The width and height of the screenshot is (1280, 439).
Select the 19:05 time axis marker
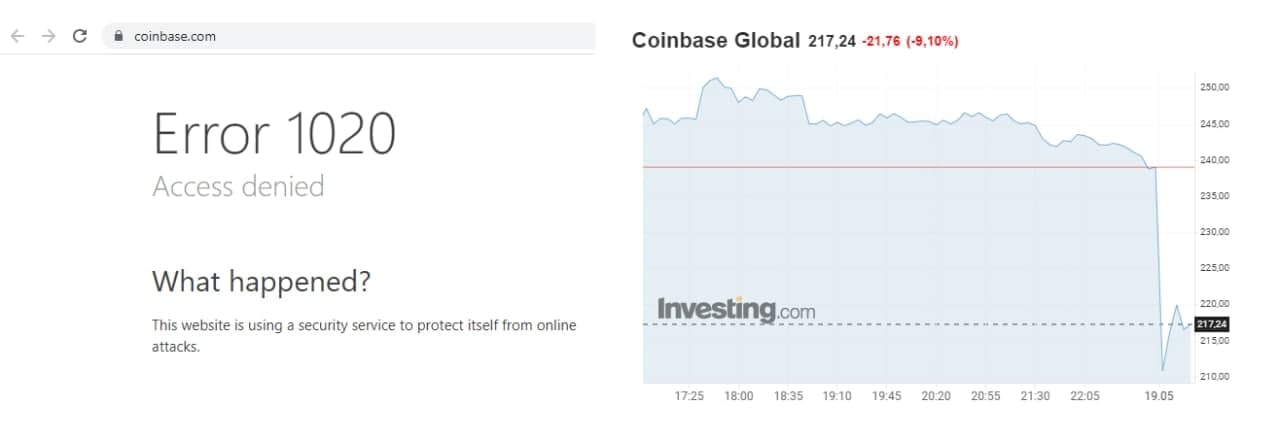click(x=1159, y=397)
